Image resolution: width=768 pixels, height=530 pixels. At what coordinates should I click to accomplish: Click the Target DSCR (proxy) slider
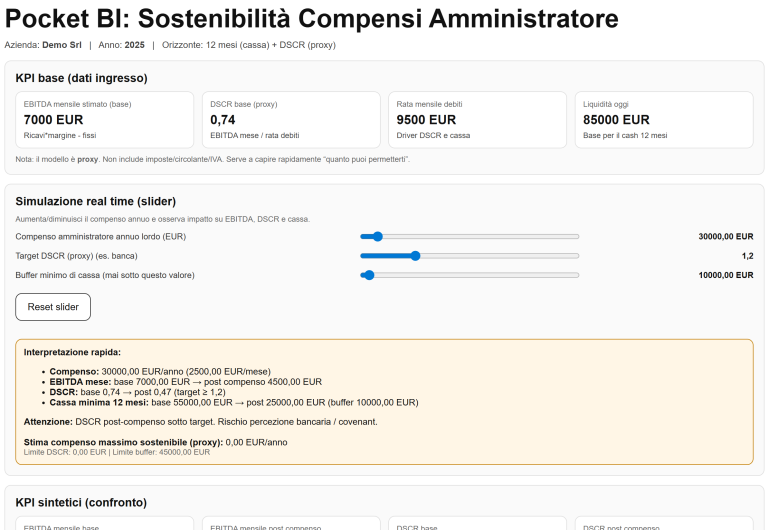pos(469,256)
